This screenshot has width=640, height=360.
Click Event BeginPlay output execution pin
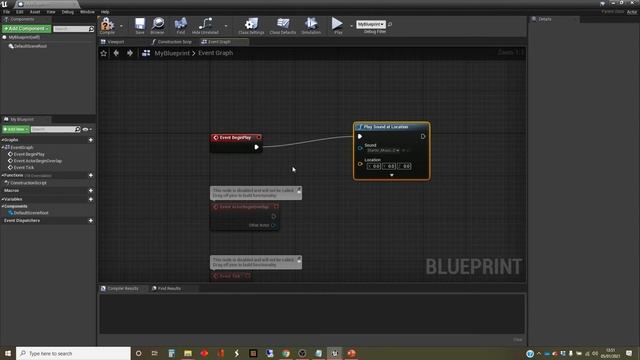pos(256,147)
